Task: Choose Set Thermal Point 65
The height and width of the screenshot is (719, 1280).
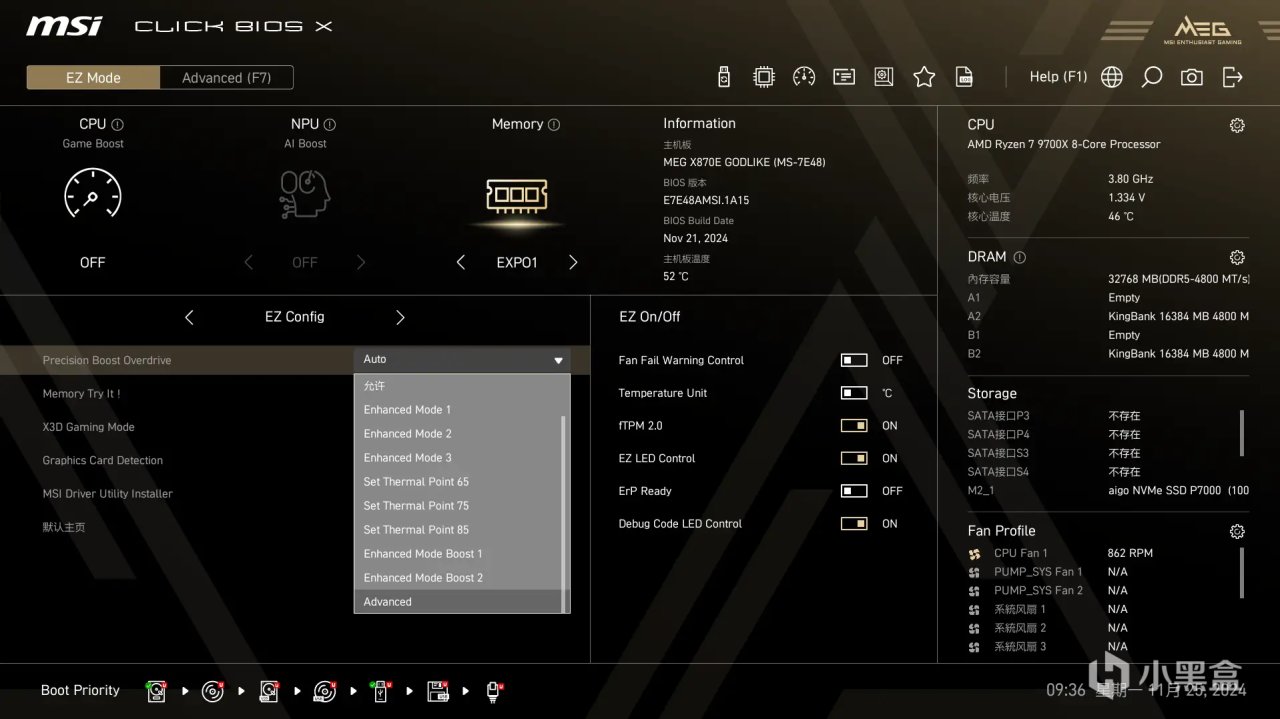Action: 458,481
